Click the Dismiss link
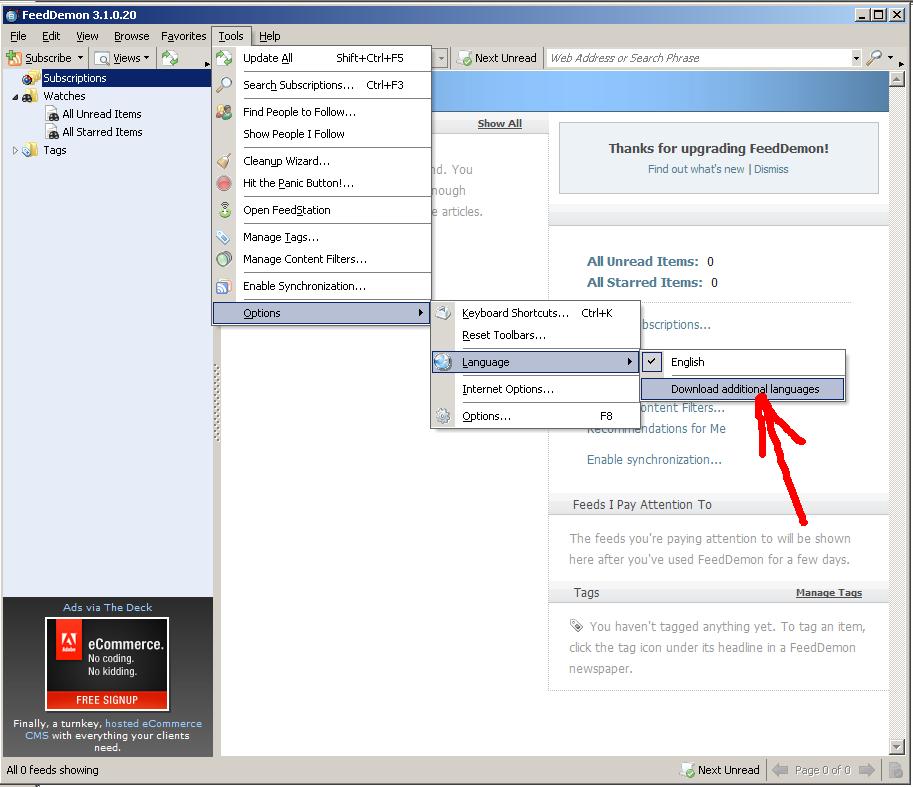Screen dimensions: 913x787 point(771,169)
